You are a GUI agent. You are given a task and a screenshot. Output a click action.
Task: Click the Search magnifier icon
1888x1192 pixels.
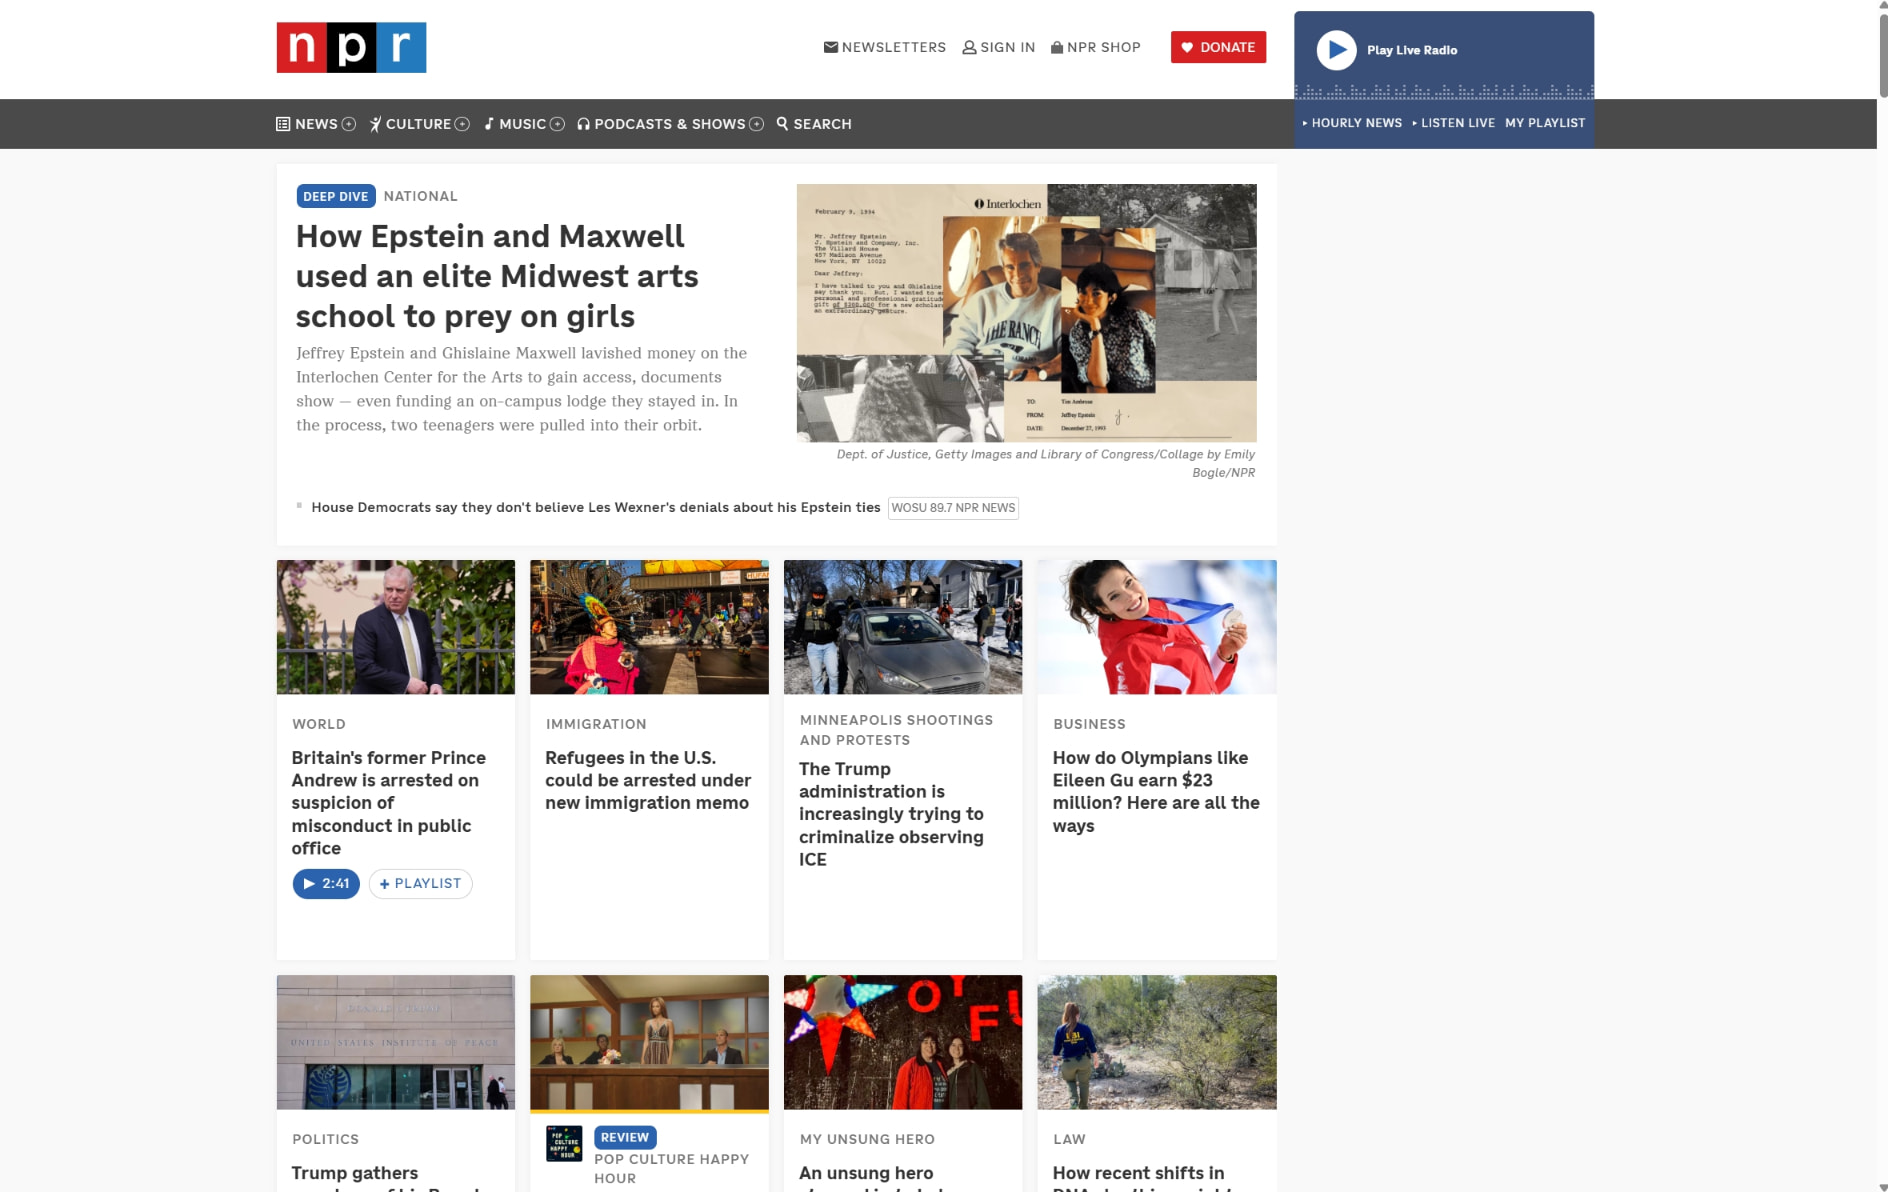[x=782, y=124]
